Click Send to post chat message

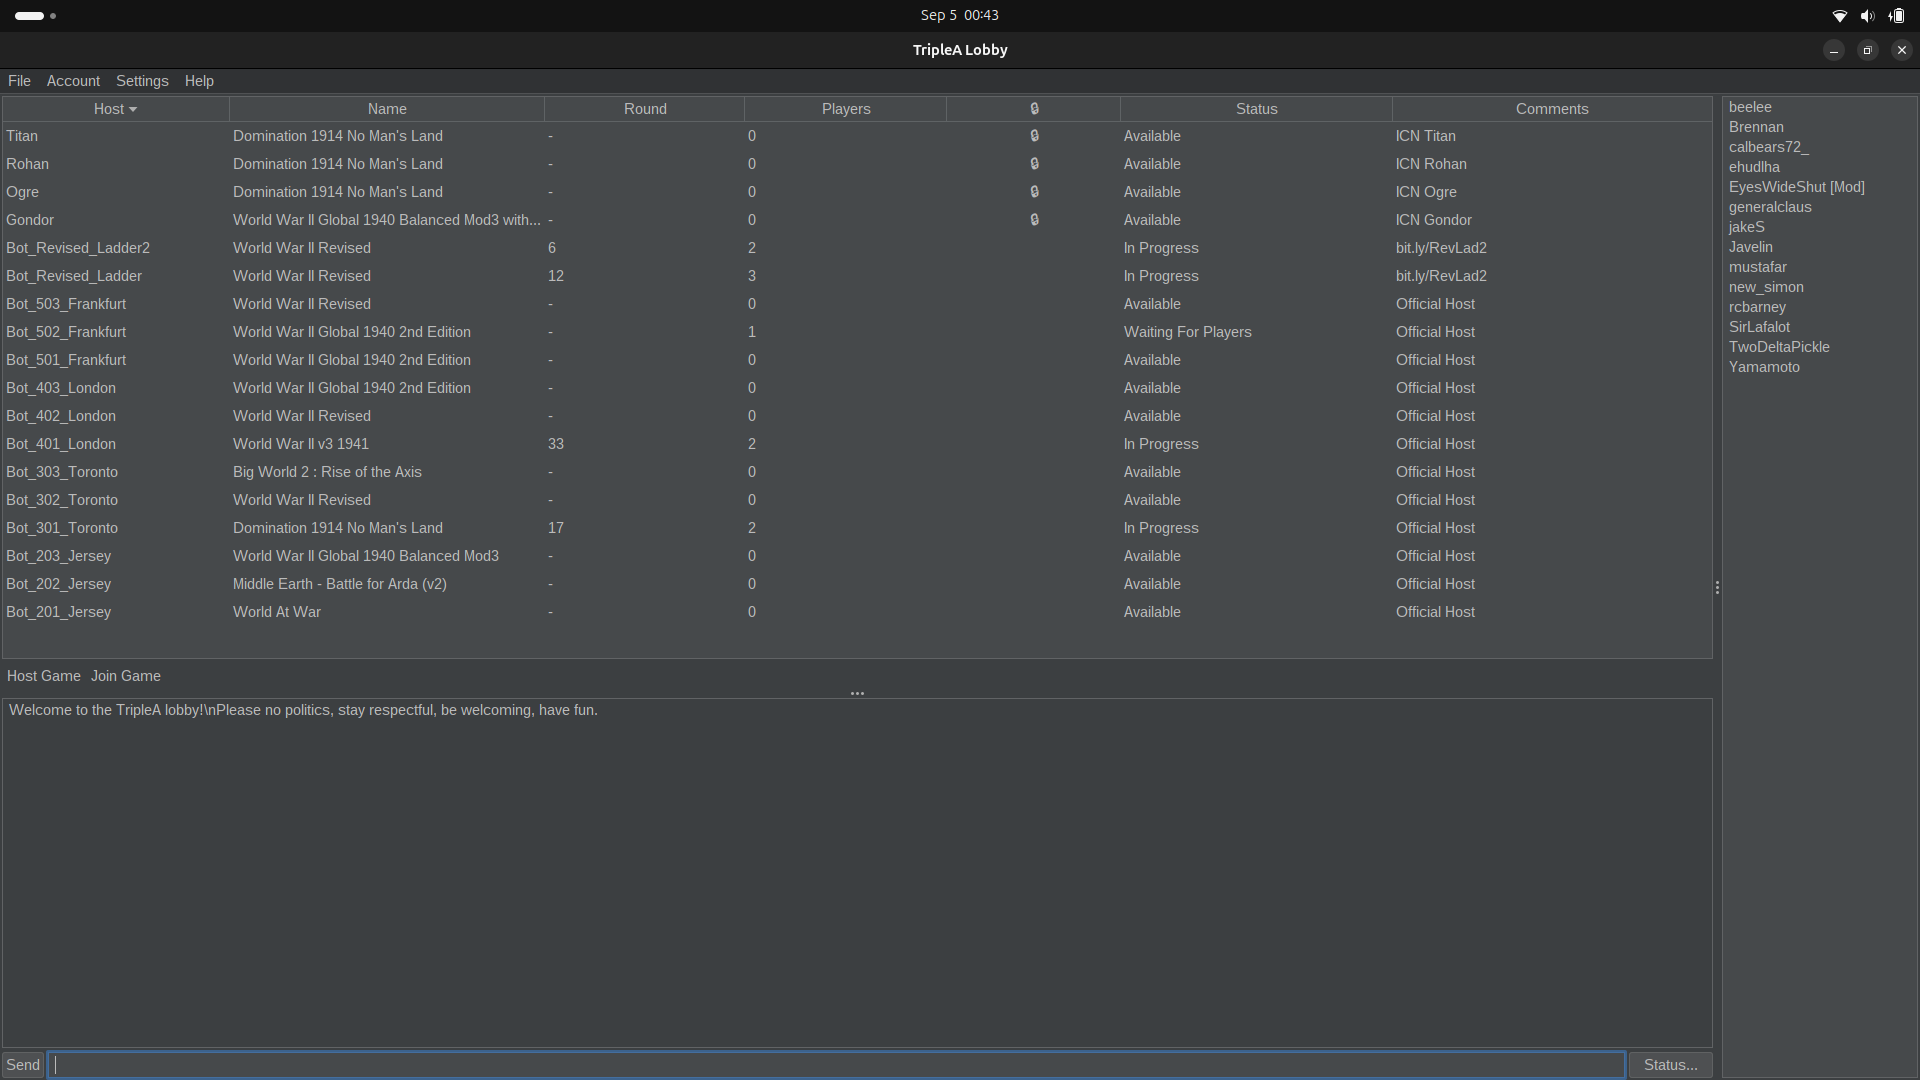click(23, 1065)
